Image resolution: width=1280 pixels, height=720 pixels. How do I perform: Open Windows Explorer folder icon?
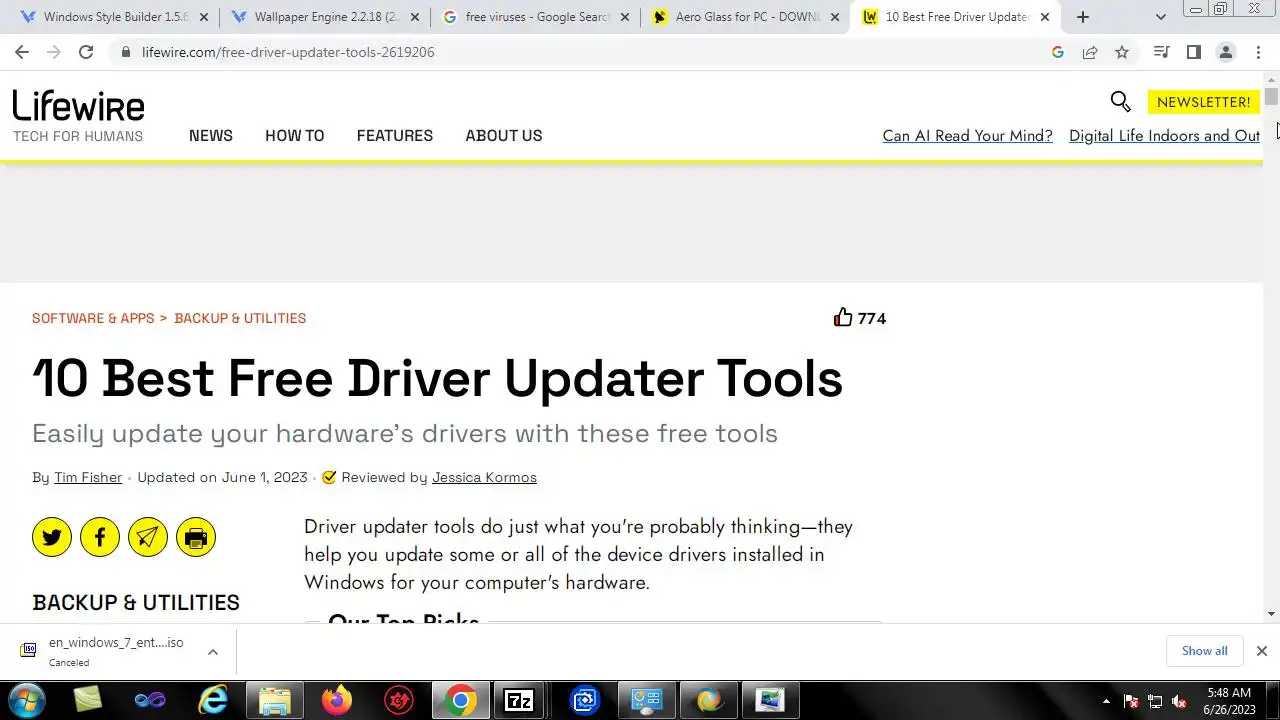274,701
